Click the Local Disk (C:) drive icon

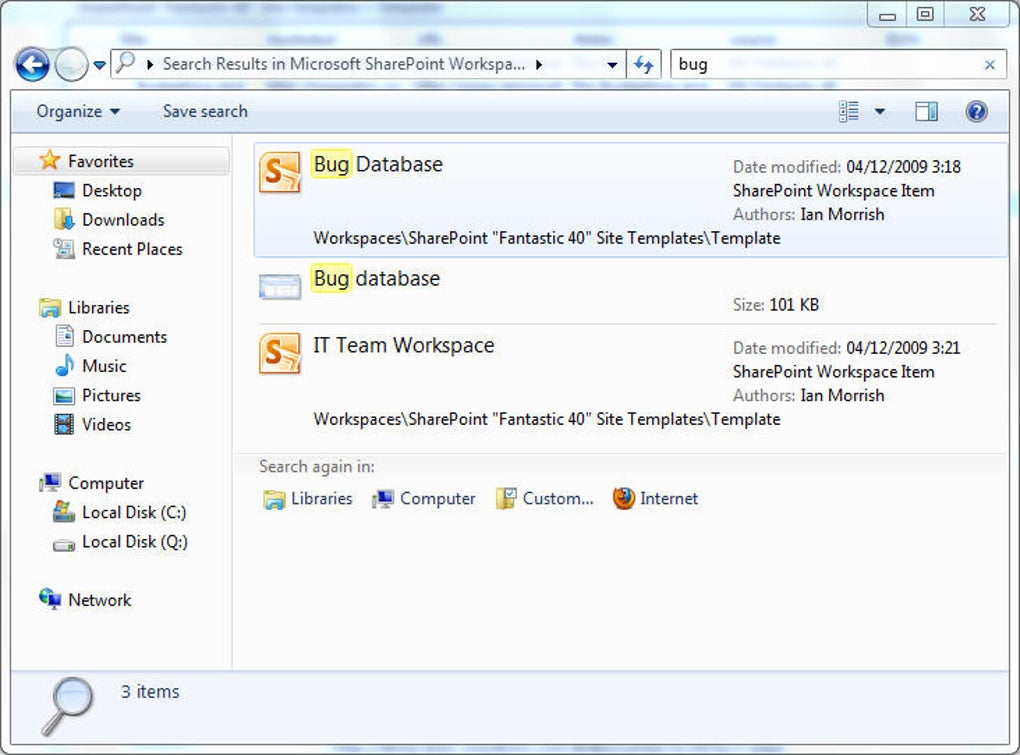(64, 512)
